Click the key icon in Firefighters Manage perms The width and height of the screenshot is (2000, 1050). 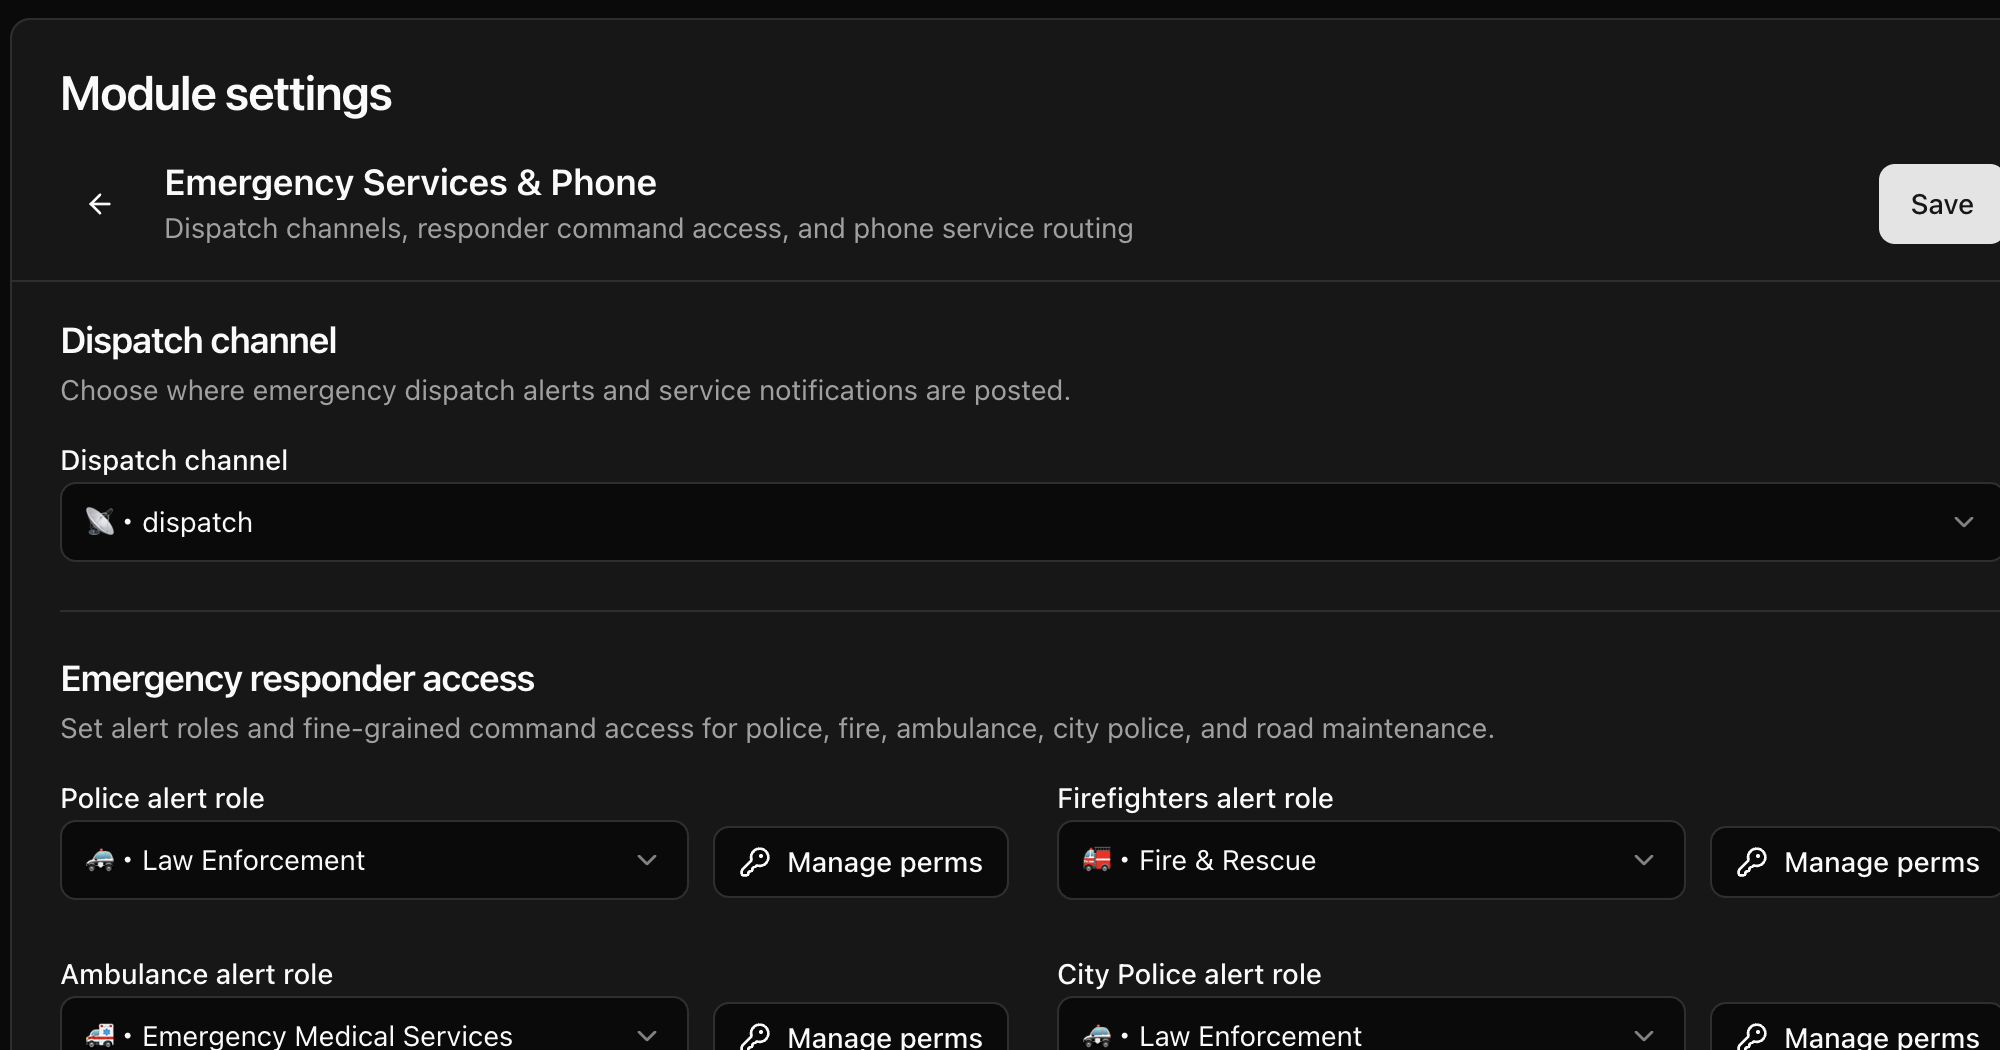tap(1752, 862)
